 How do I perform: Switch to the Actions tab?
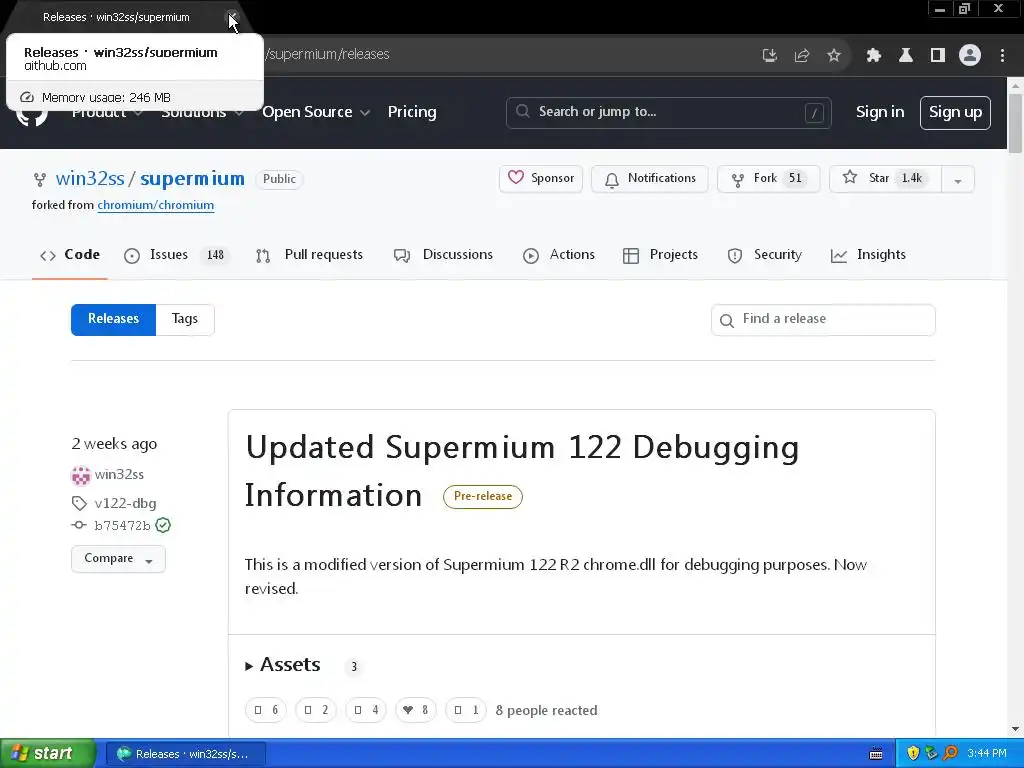pyautogui.click(x=559, y=255)
